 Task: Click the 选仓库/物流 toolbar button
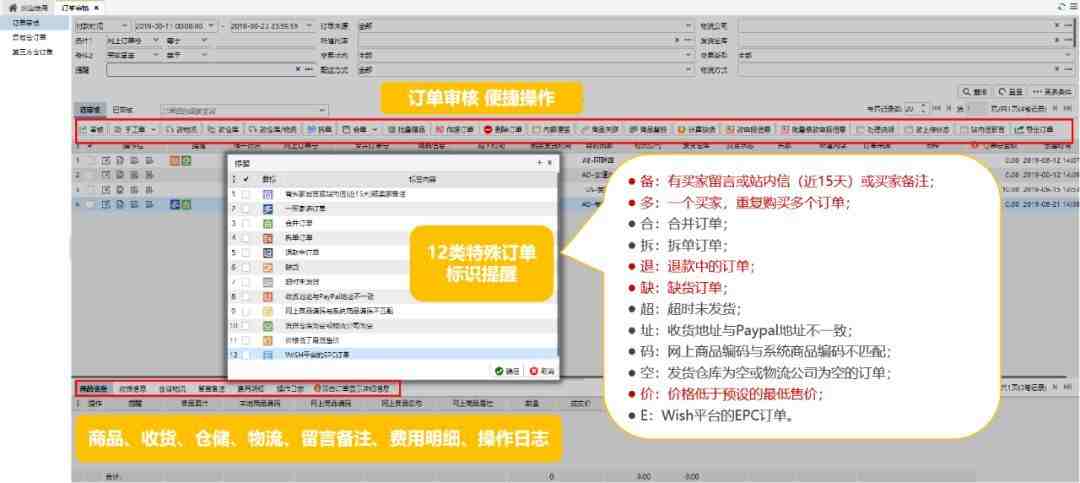click(273, 129)
